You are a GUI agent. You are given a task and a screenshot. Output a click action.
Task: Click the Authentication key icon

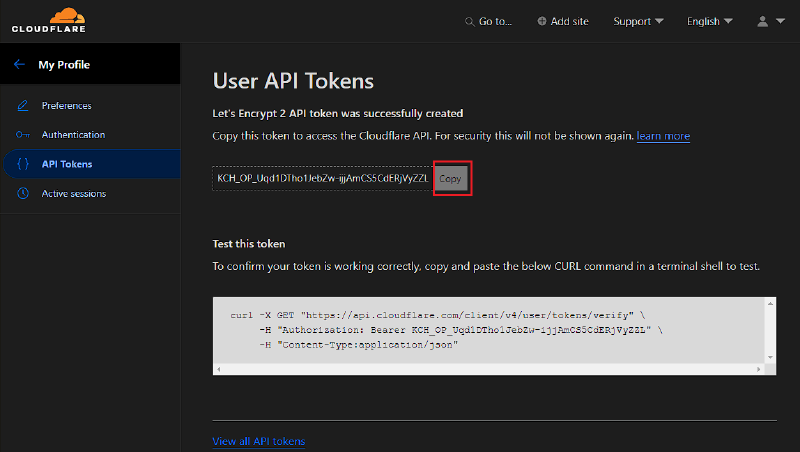[x=23, y=135]
